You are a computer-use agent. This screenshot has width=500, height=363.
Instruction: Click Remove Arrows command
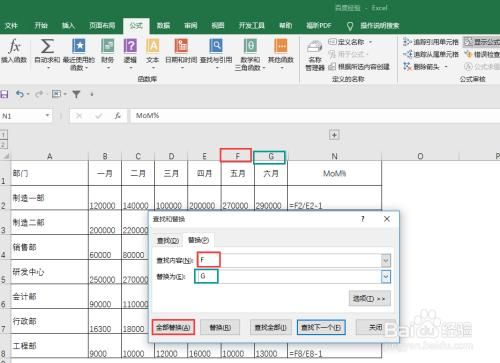pyautogui.click(x=425, y=67)
